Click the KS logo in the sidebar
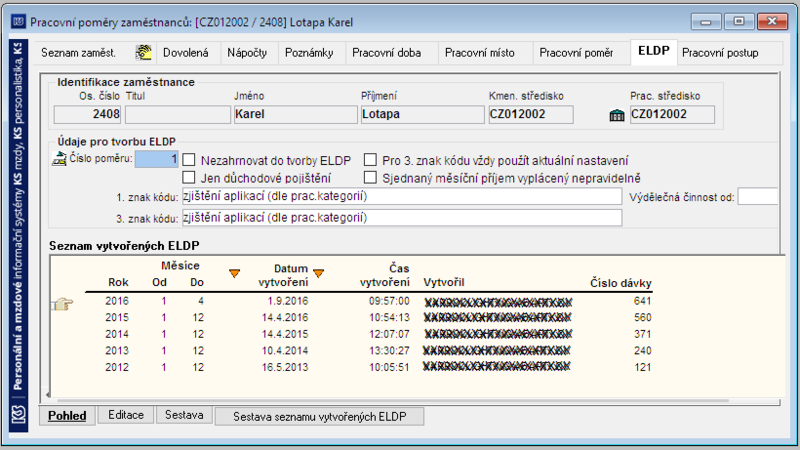Viewport: 800px width, 450px height. (18, 413)
